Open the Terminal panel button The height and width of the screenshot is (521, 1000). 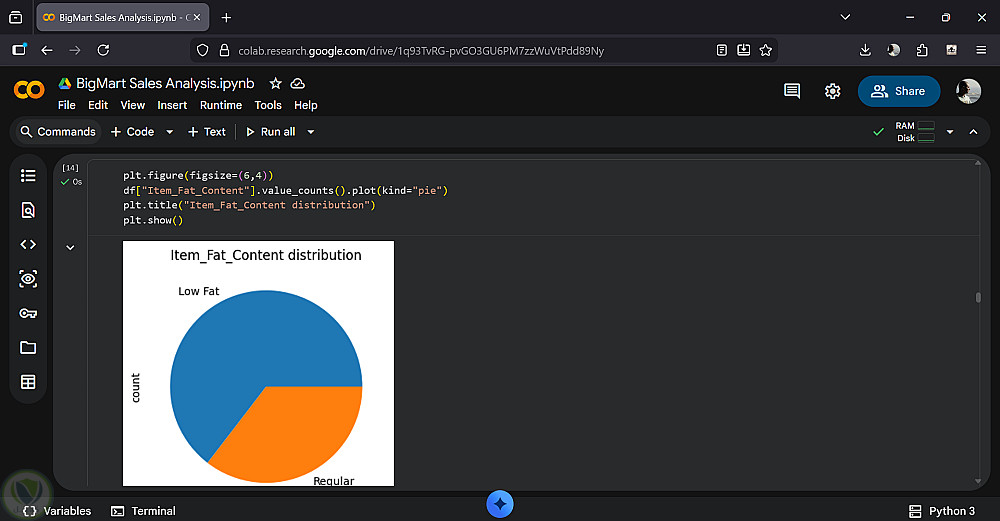(143, 511)
